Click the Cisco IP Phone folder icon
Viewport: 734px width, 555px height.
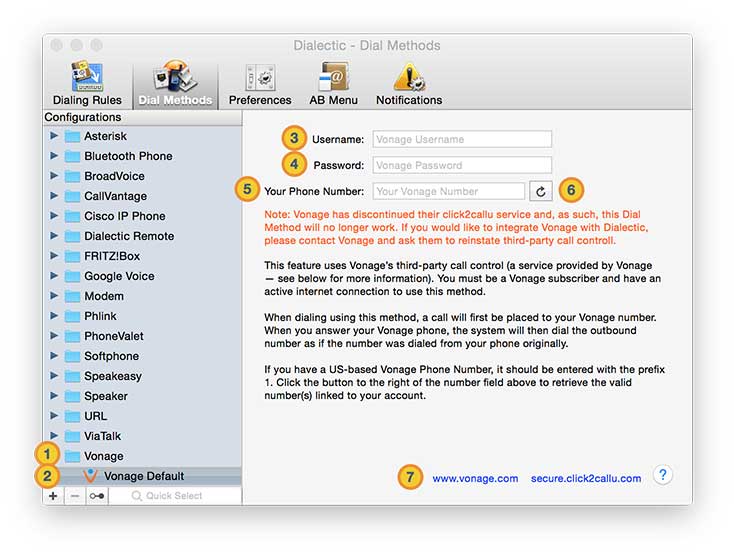pyautogui.click(x=72, y=216)
